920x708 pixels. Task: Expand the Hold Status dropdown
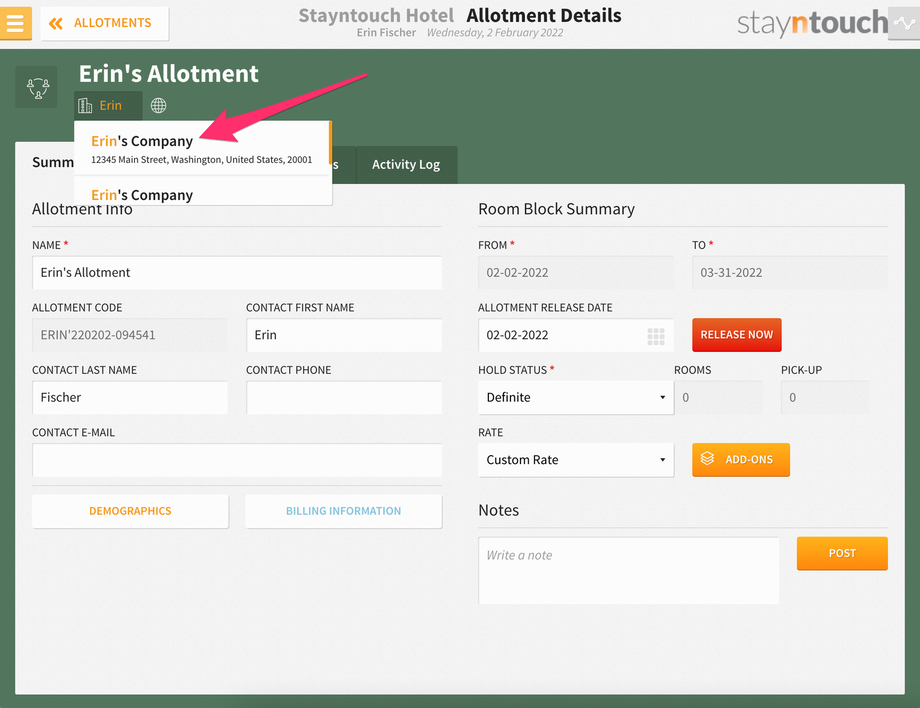576,398
